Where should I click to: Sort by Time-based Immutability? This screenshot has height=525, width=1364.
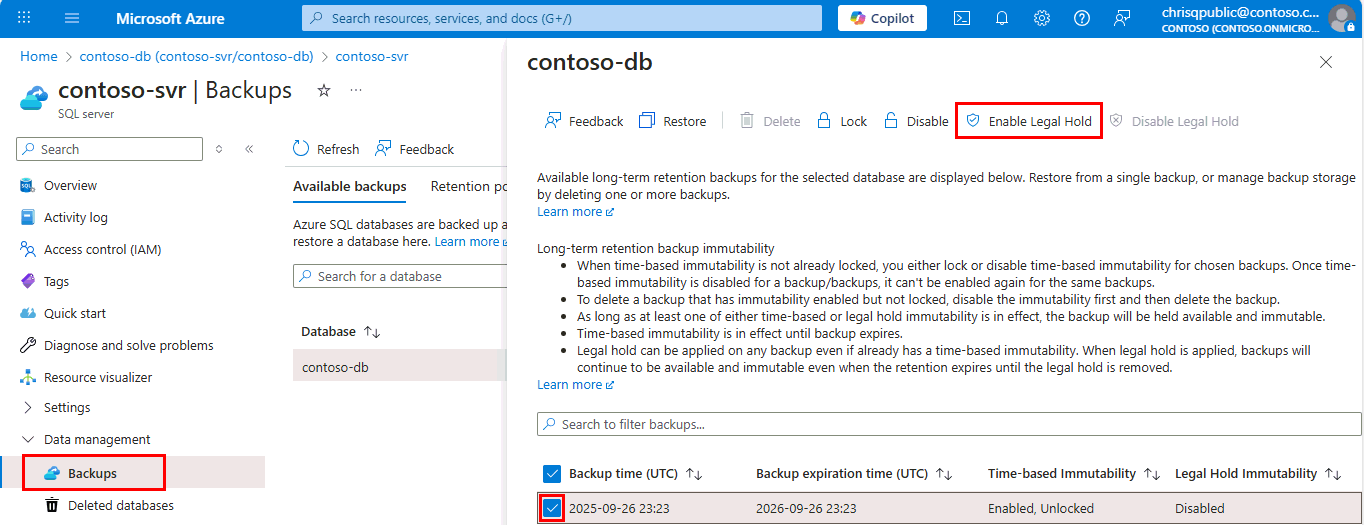click(x=1075, y=473)
